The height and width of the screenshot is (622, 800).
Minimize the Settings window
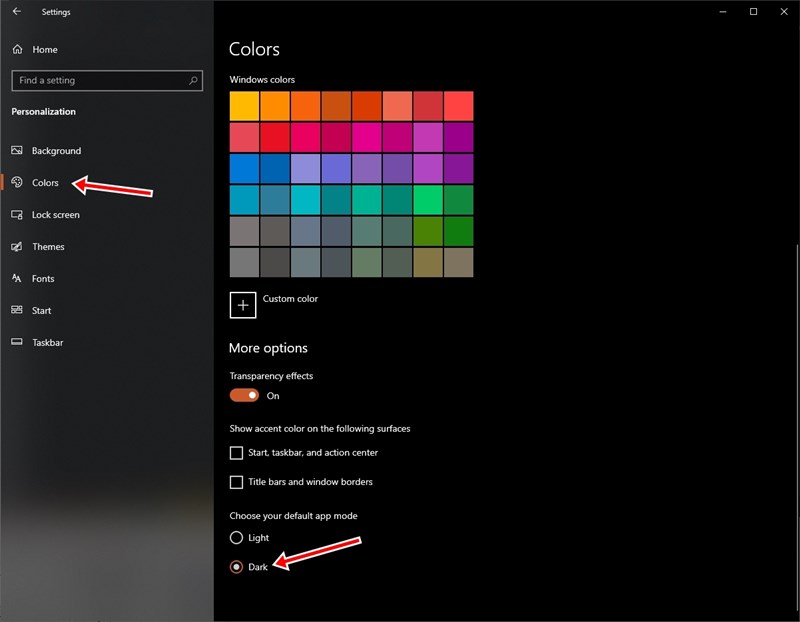723,11
